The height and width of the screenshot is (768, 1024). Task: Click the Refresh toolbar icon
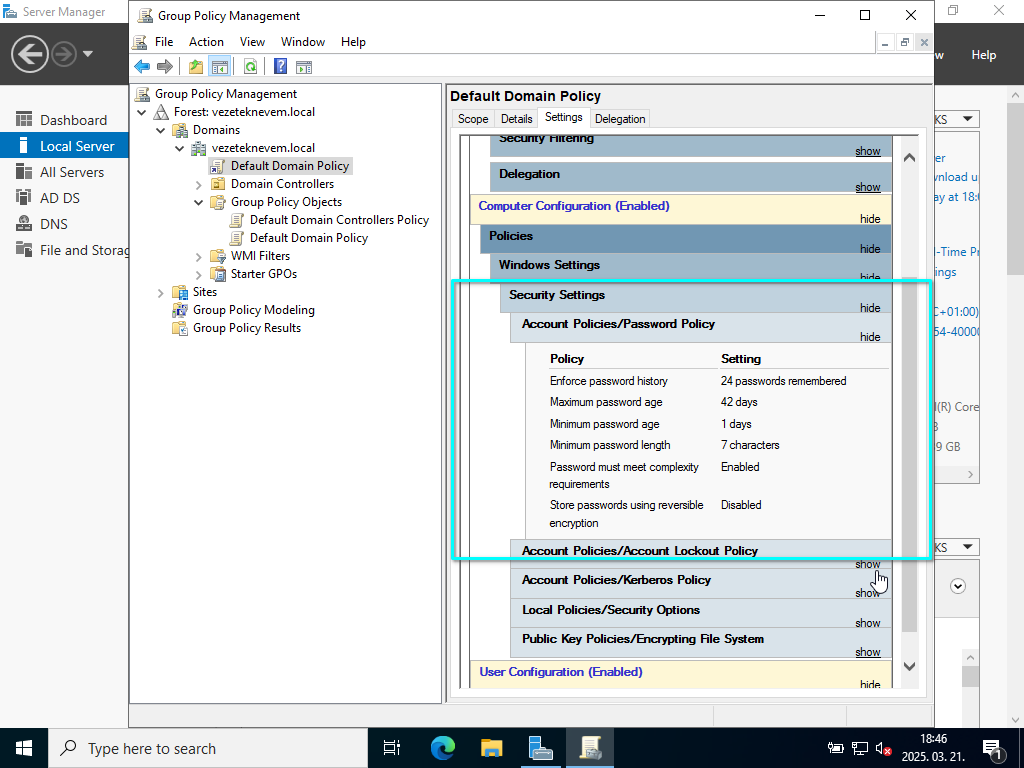click(x=251, y=67)
